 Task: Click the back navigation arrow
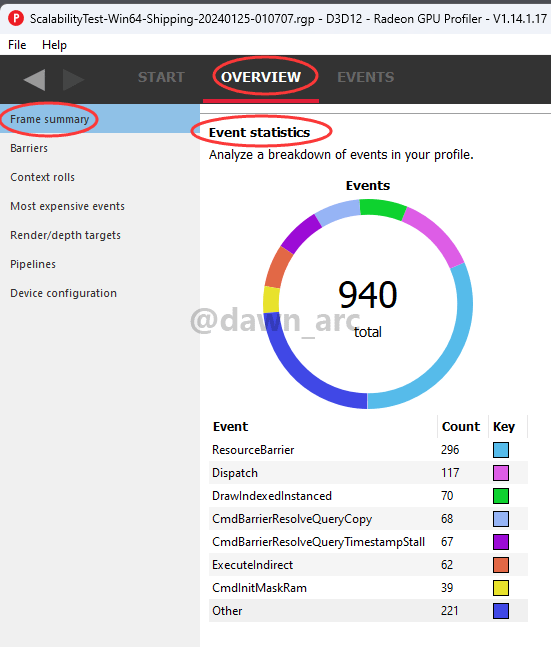click(x=35, y=79)
